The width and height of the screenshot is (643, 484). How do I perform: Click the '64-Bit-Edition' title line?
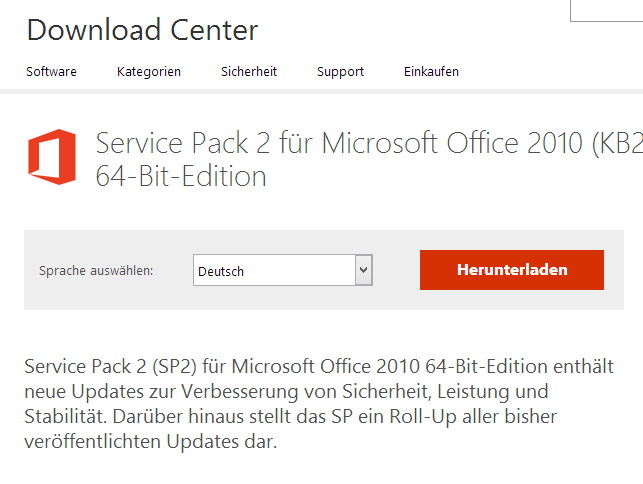click(181, 176)
